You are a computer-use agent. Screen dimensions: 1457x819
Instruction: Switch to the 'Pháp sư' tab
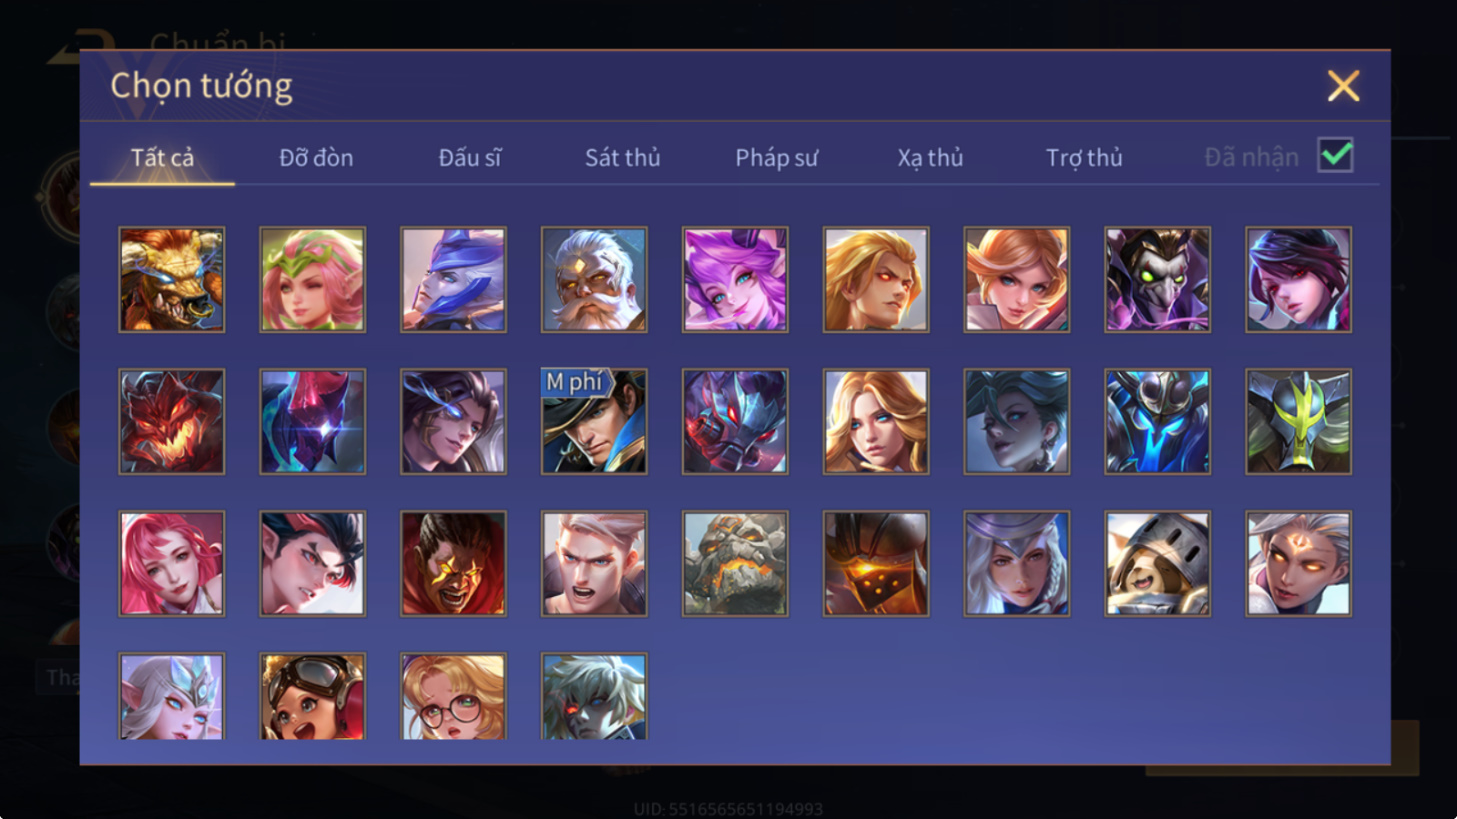coord(776,157)
